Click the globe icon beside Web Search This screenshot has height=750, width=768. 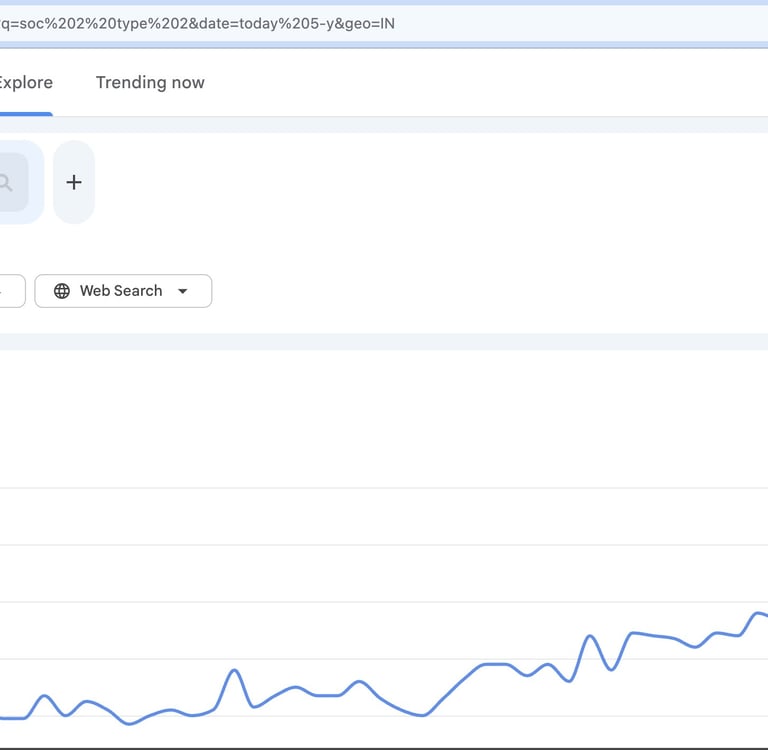click(62, 291)
